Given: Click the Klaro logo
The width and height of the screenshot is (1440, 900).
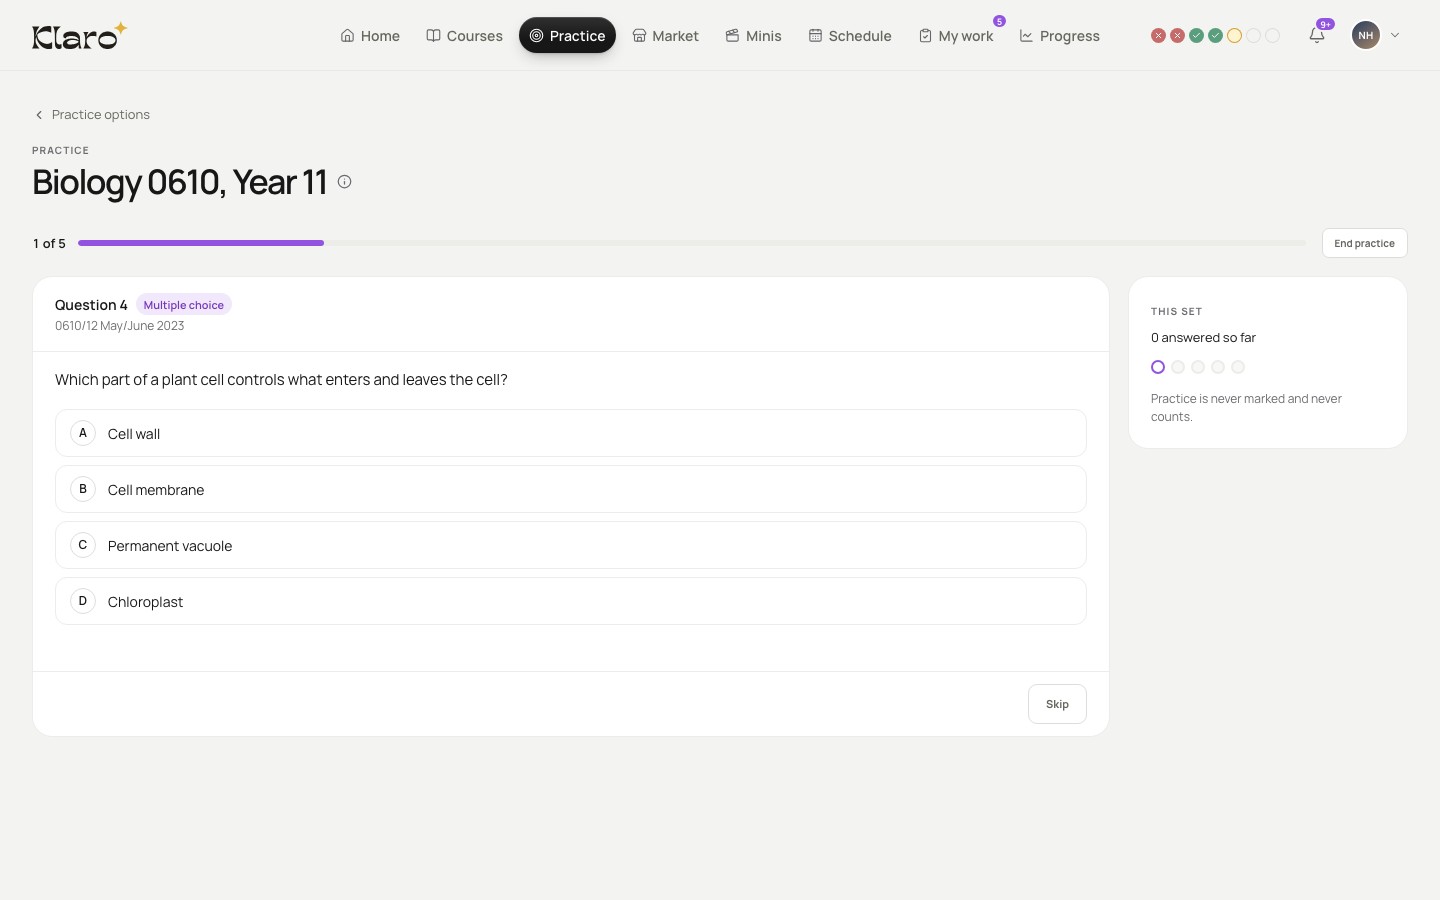Looking at the screenshot, I should [x=79, y=35].
